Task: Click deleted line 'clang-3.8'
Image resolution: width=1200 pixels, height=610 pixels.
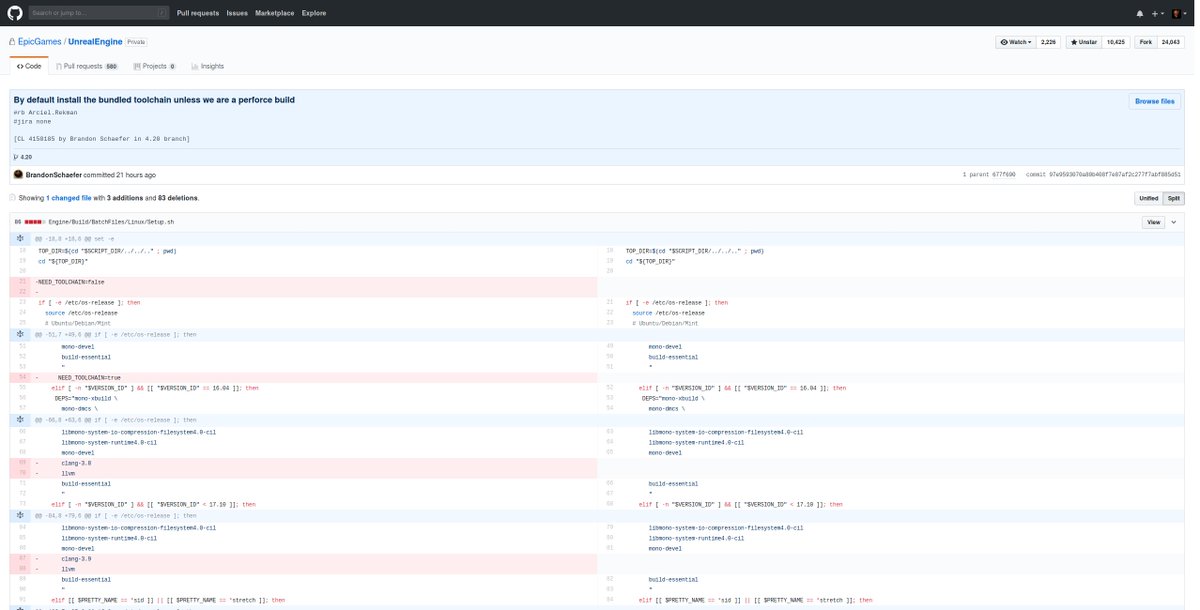Action: 76,463
